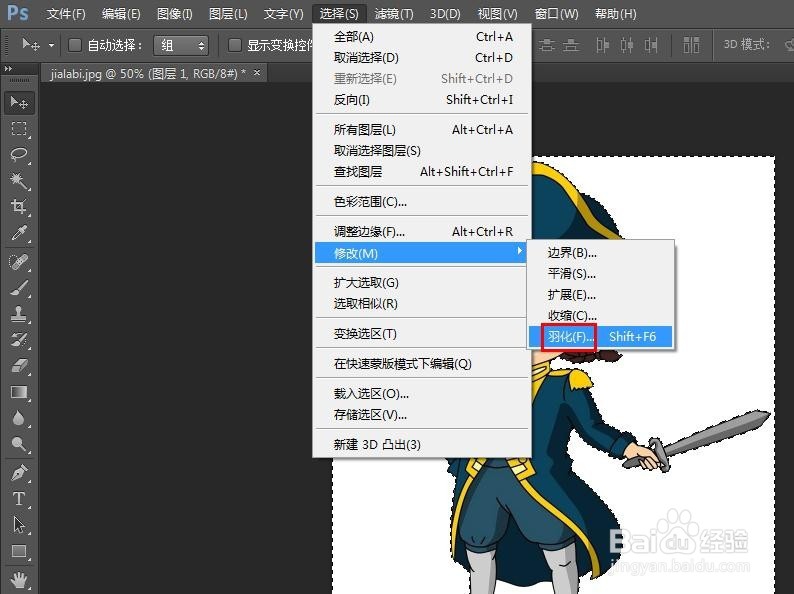The image size is (794, 594).
Task: Click the distribute bottom edges icon
Action: click(x=571, y=45)
